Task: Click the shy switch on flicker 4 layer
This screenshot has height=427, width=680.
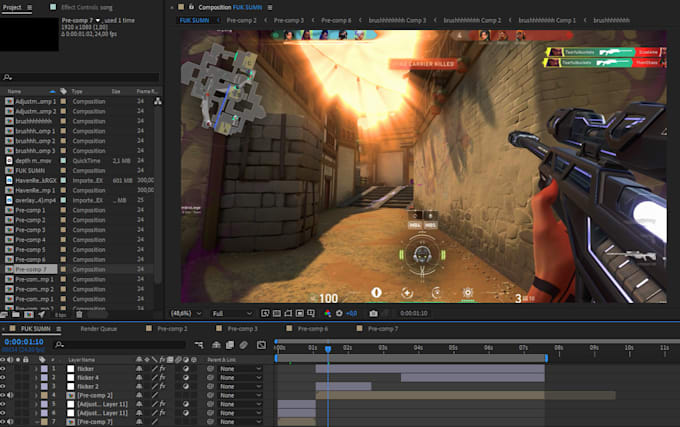Action: 139,378
